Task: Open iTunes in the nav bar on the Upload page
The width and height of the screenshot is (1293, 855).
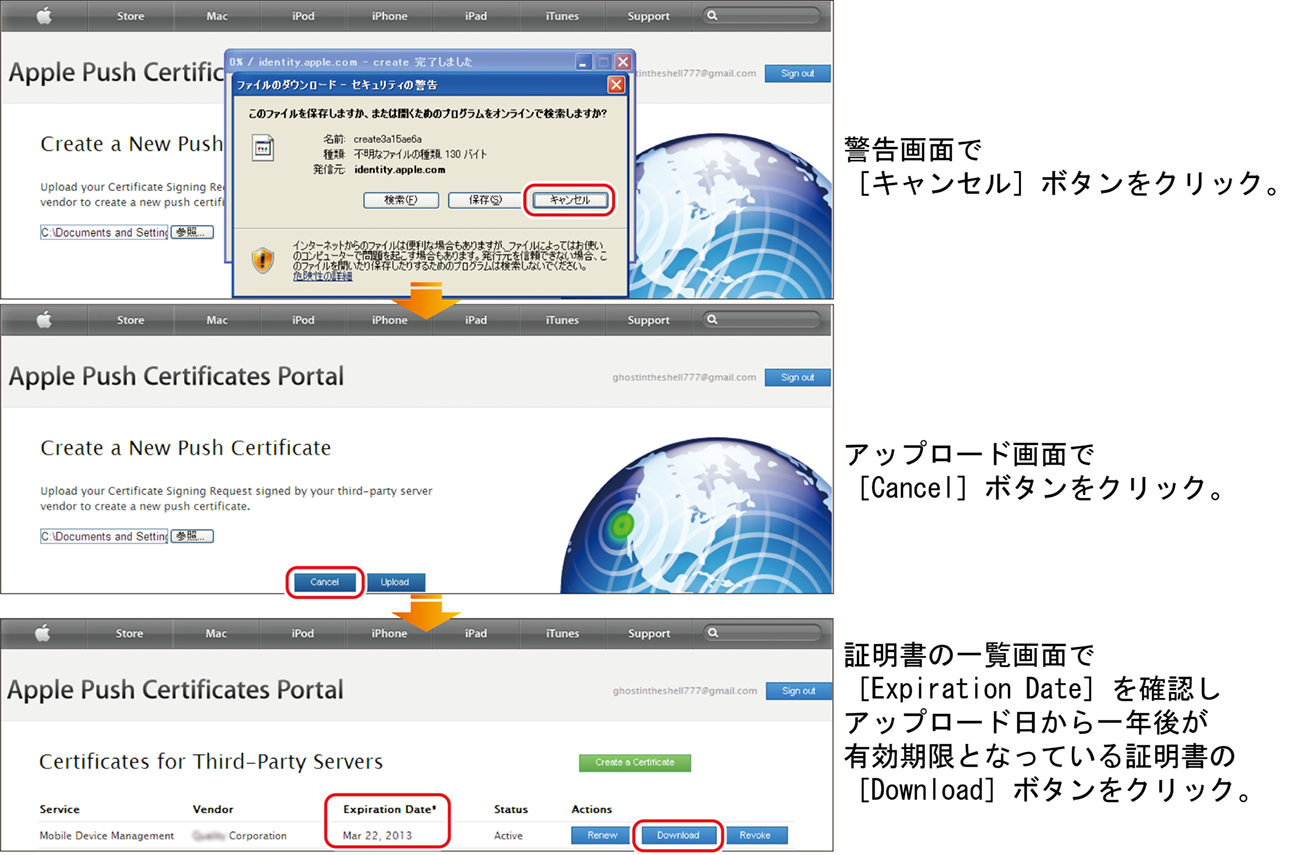Action: tap(562, 320)
